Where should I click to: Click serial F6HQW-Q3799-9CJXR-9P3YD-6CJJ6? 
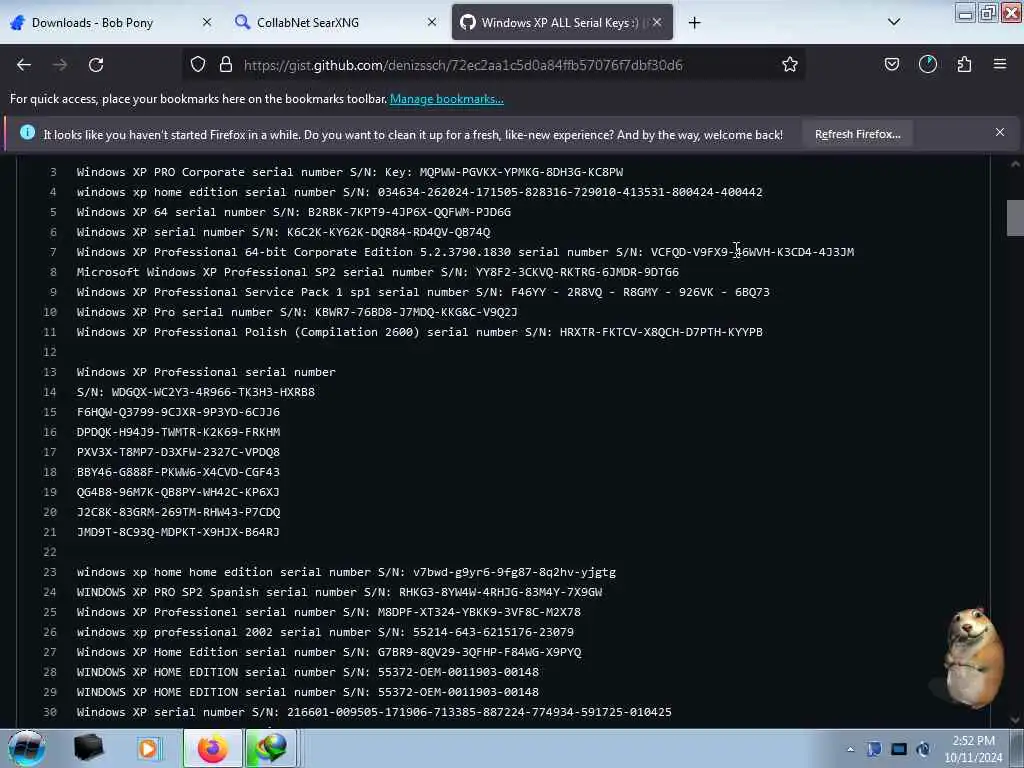click(178, 413)
